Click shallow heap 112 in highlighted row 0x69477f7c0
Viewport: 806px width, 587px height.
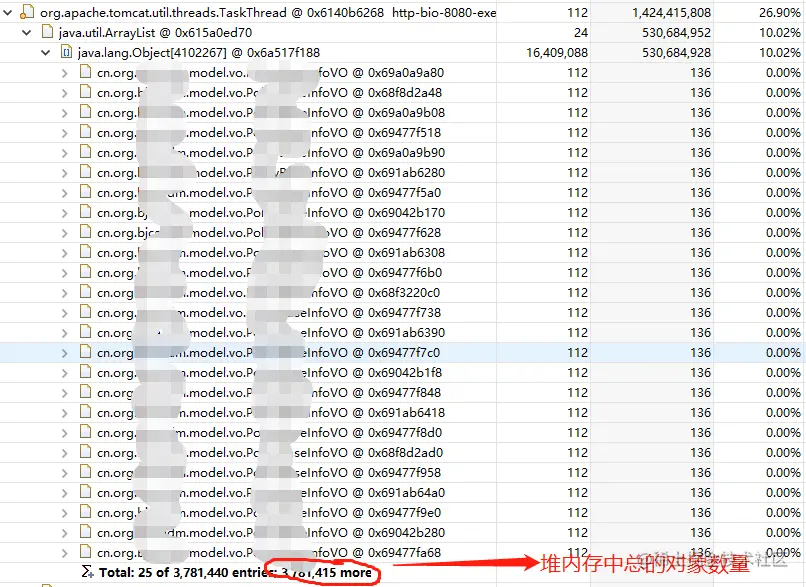coord(577,353)
